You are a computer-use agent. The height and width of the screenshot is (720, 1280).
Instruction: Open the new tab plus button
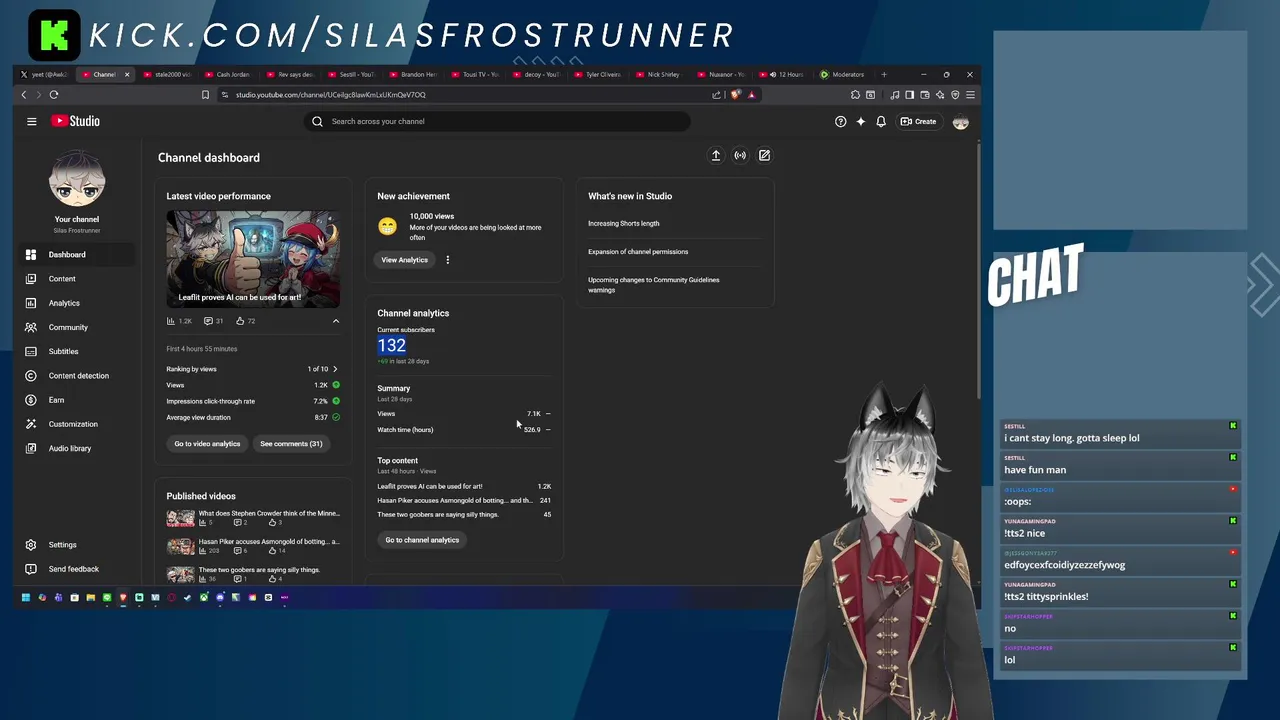883,74
